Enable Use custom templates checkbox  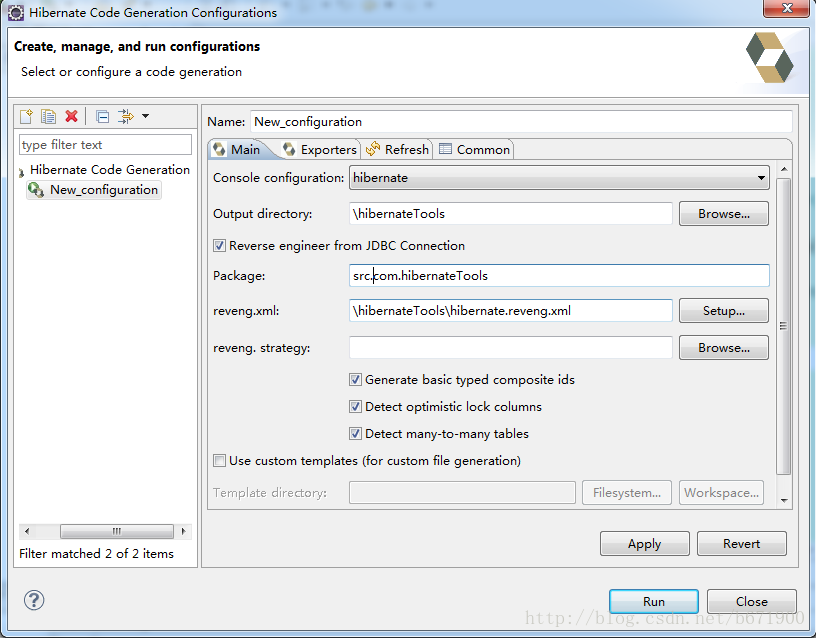[x=219, y=461]
